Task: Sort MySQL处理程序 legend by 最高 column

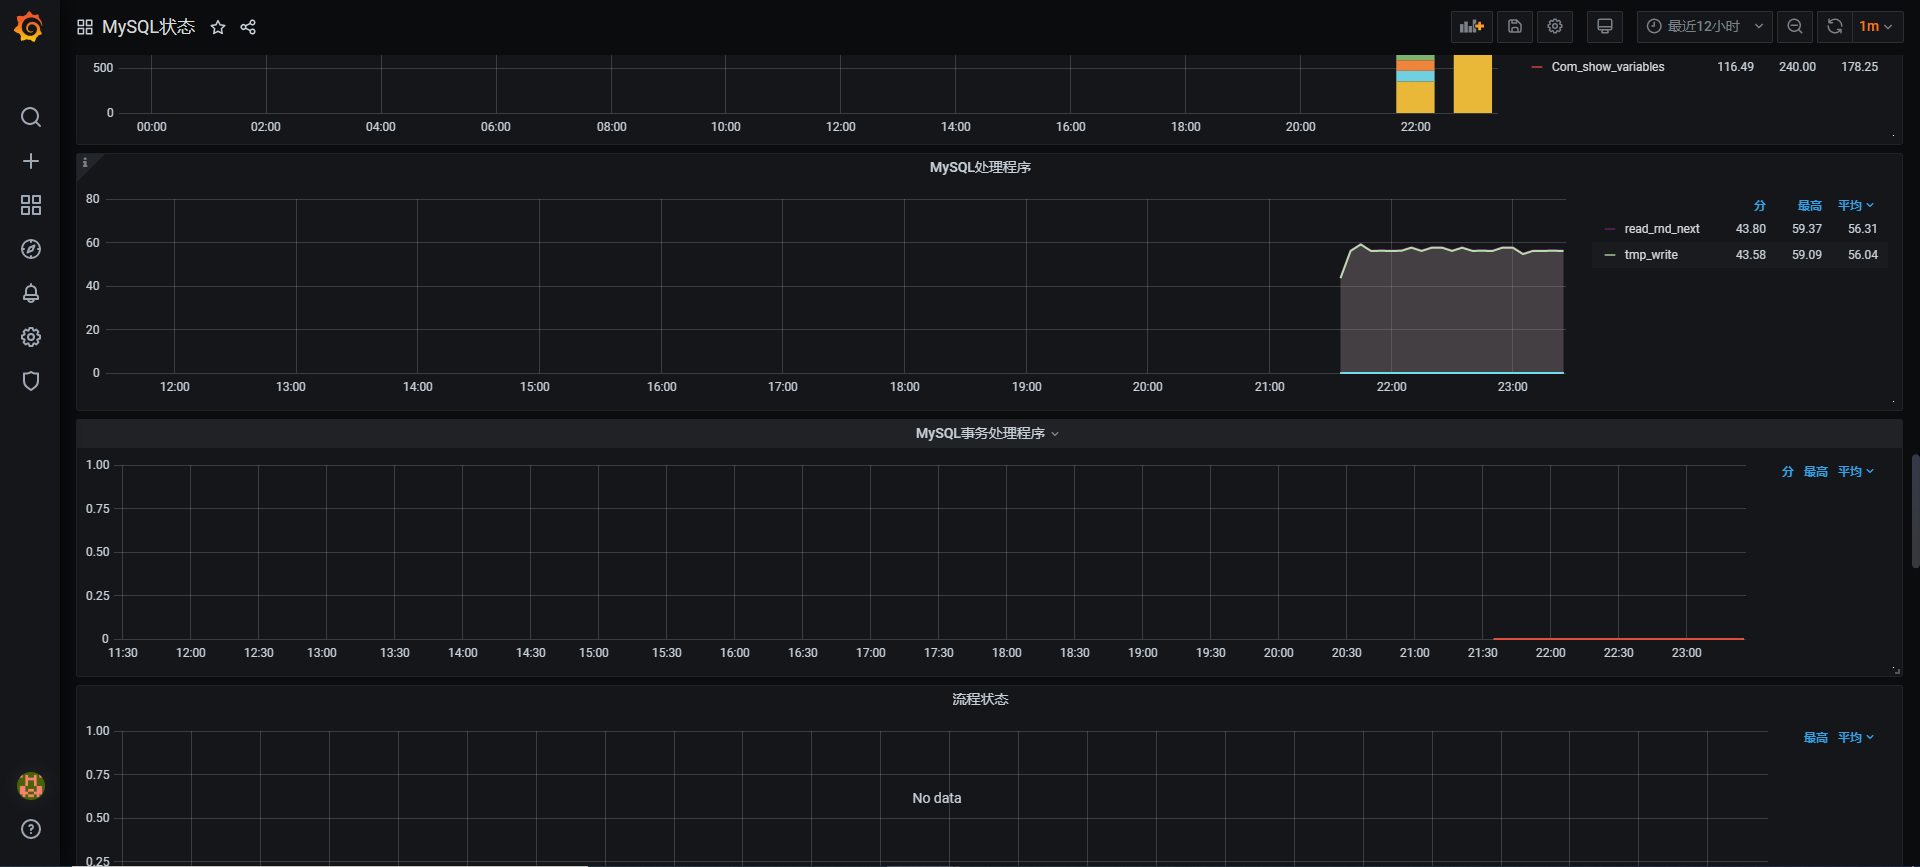Action: pyautogui.click(x=1809, y=205)
